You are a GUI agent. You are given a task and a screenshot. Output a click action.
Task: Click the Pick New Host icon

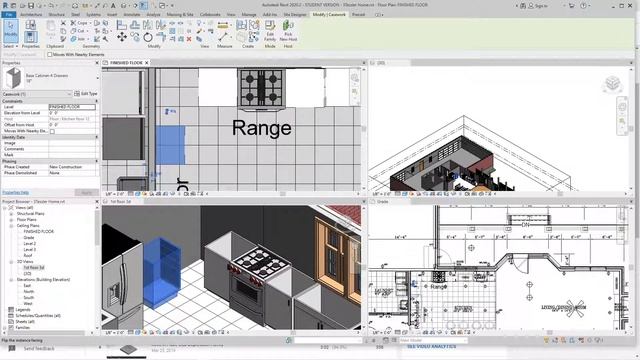tap(288, 30)
